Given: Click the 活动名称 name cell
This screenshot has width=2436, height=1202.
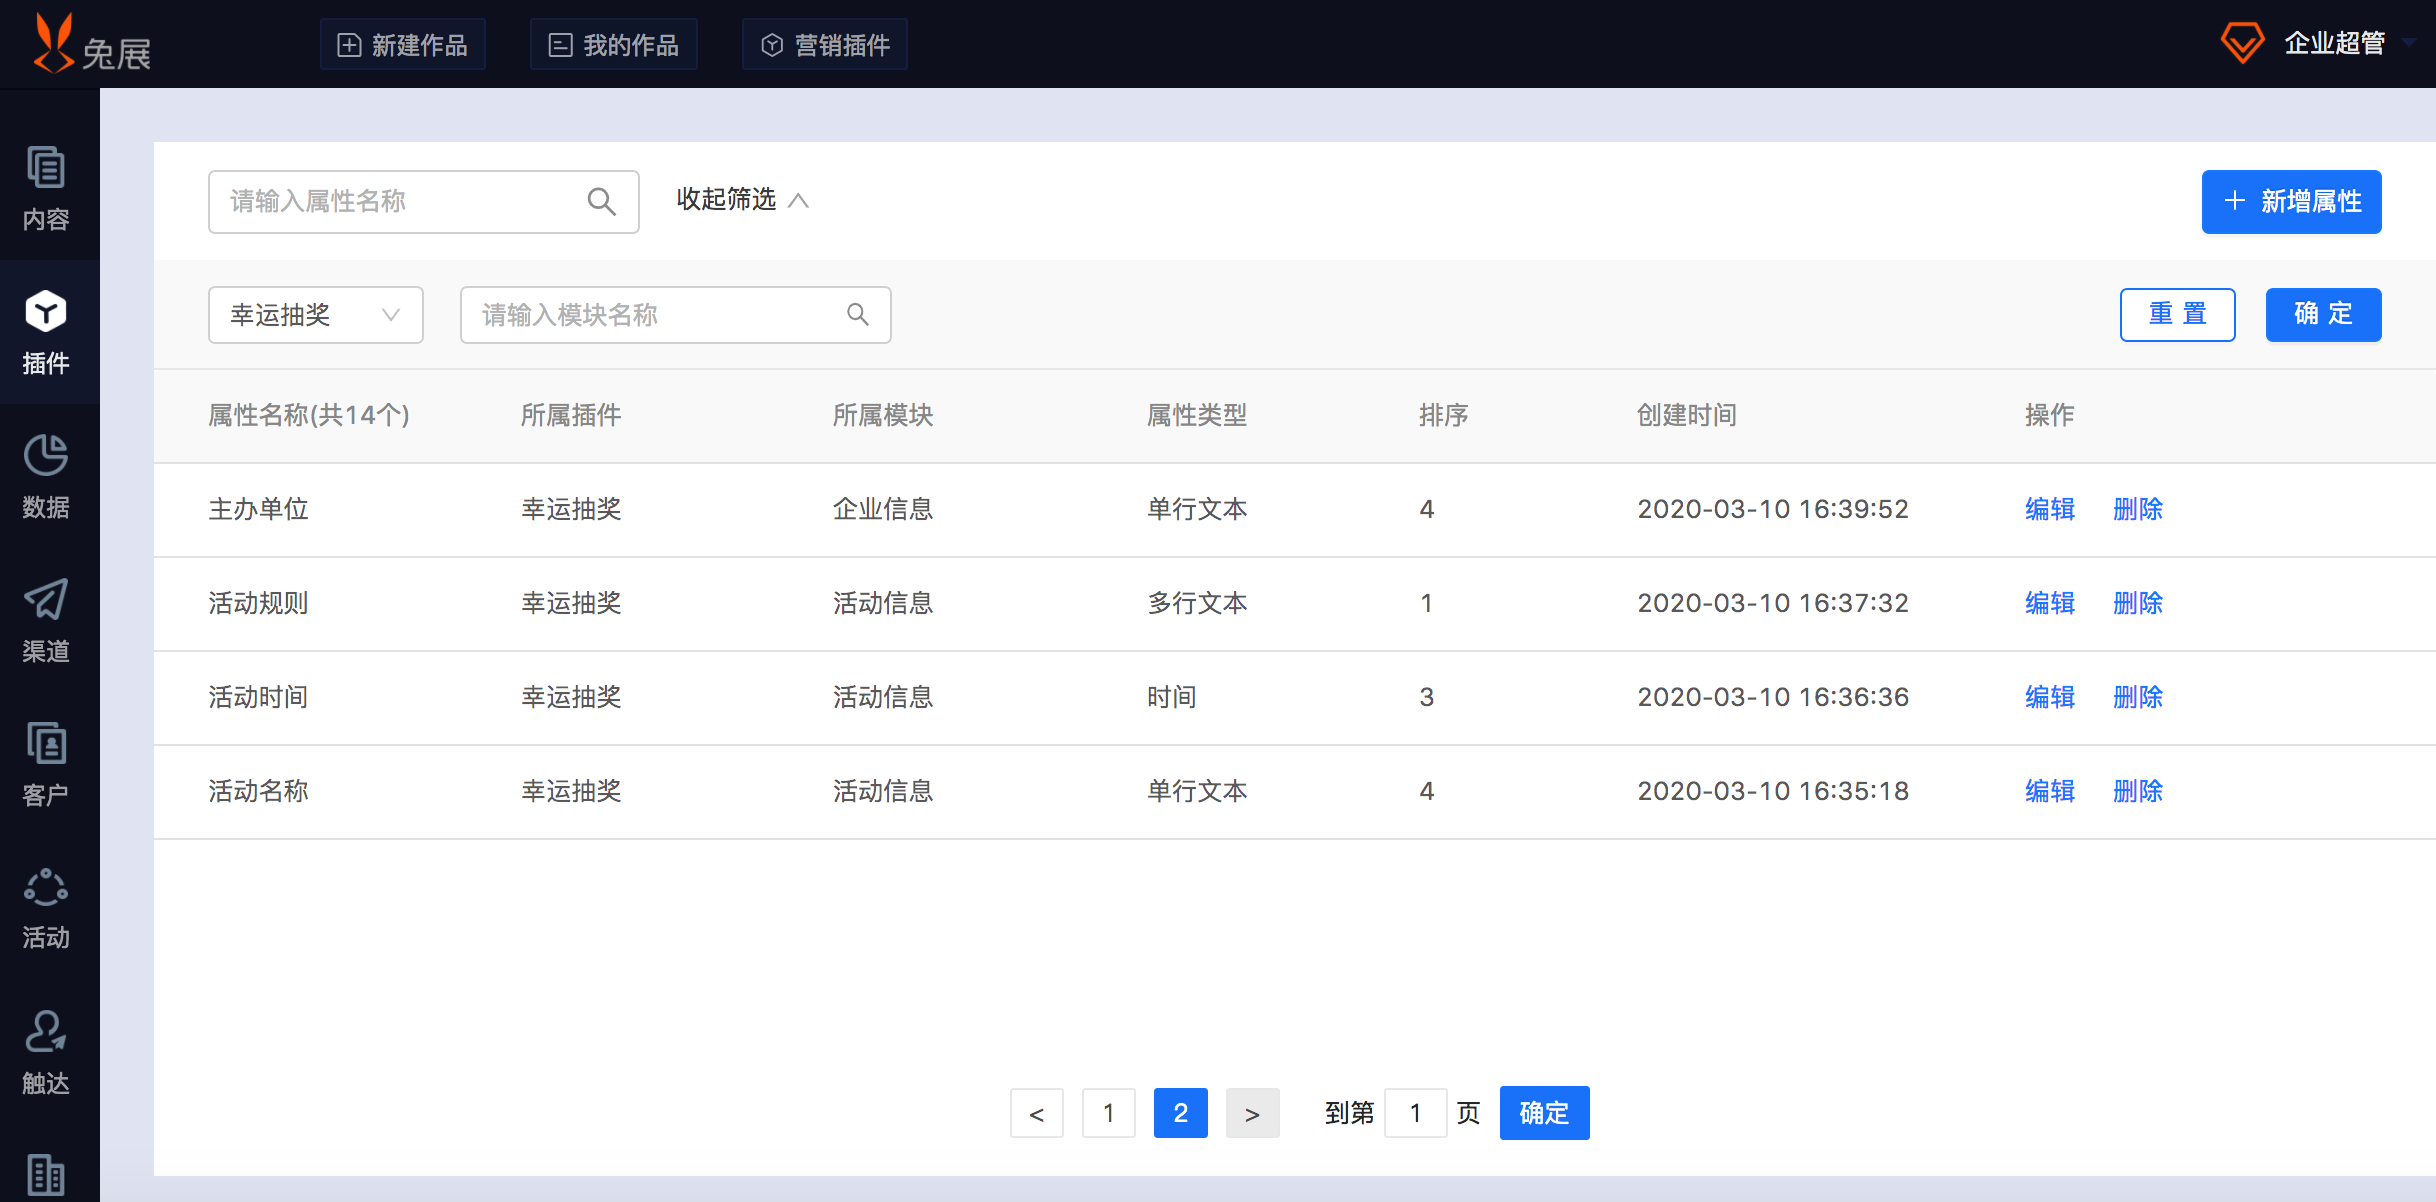Looking at the screenshot, I should click(258, 791).
